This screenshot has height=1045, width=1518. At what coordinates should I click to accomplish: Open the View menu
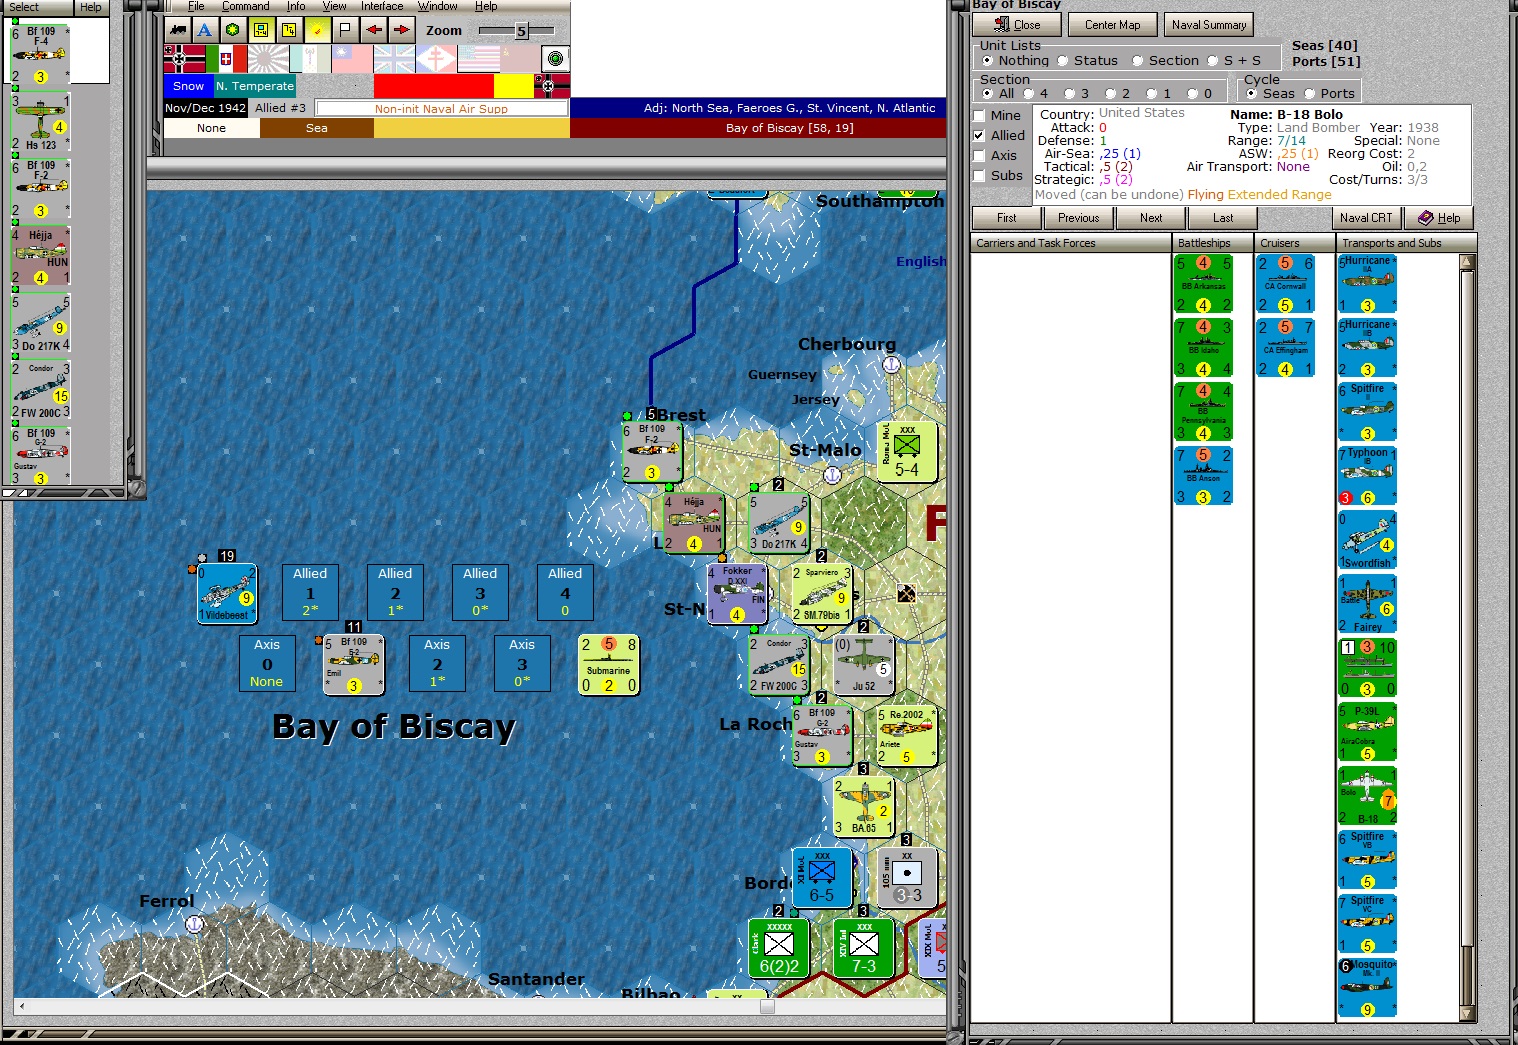(x=334, y=6)
